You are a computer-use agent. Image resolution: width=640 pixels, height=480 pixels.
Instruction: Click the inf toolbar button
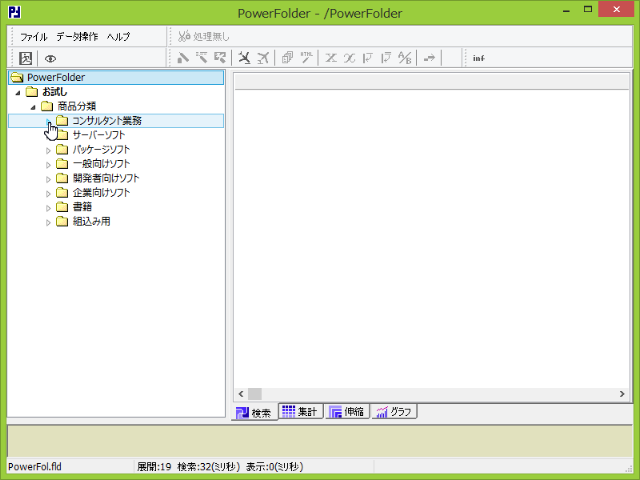tap(478, 58)
